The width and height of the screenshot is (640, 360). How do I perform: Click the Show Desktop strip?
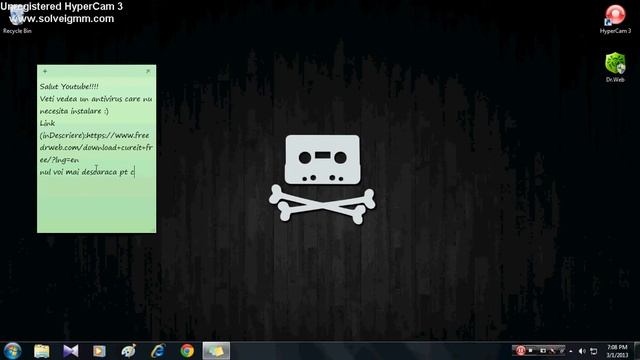click(637, 351)
